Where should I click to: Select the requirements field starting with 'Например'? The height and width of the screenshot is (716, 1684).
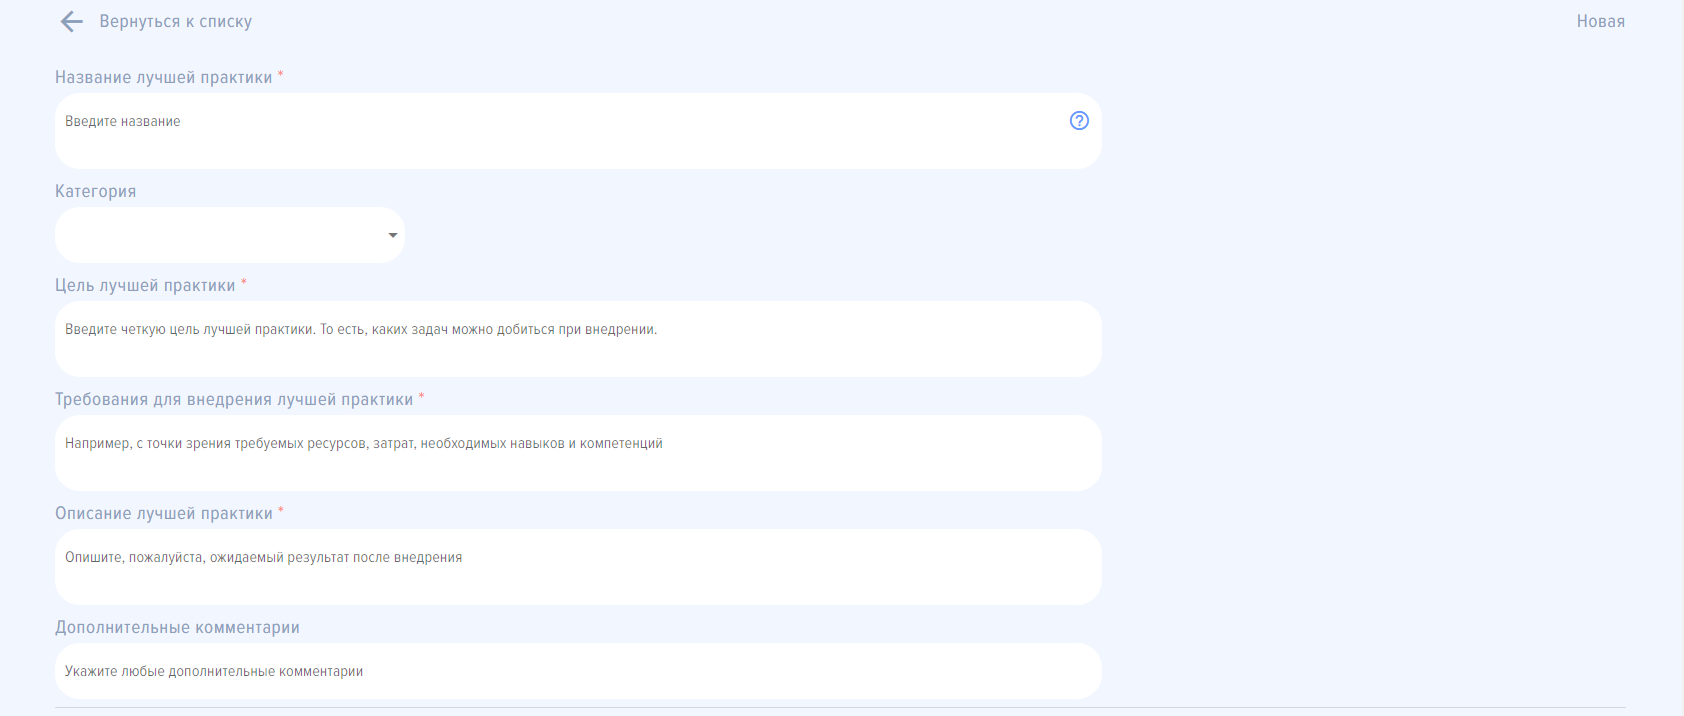tap(578, 452)
